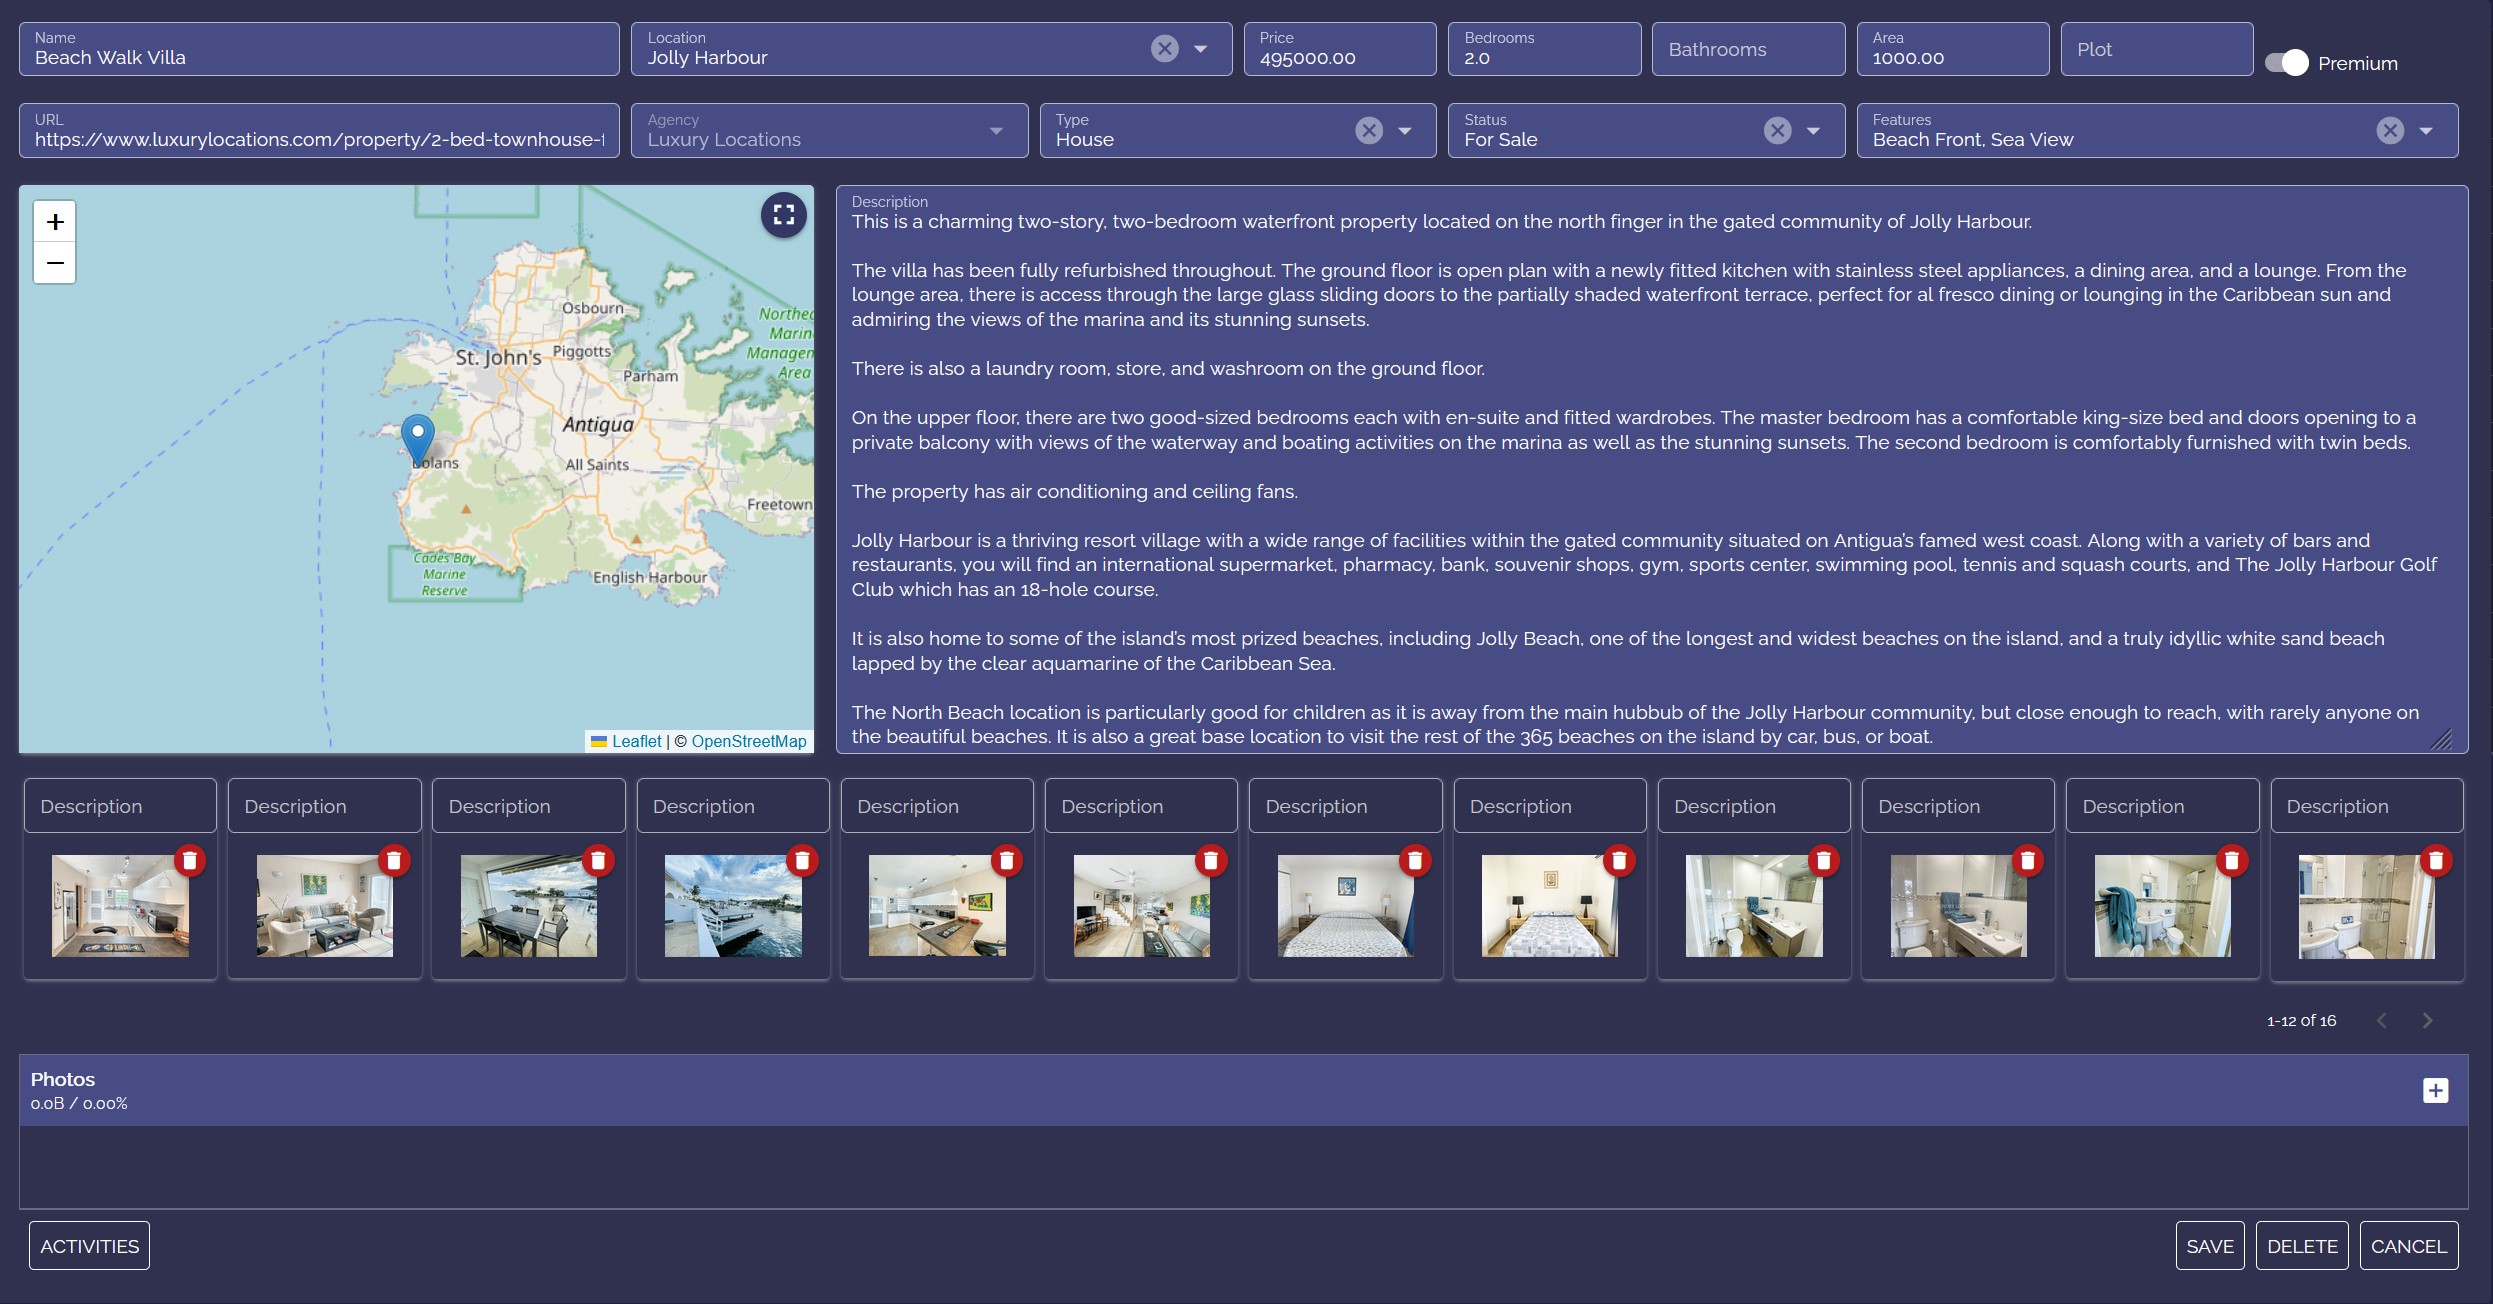
Task: Open the Agency dropdown
Action: click(995, 131)
